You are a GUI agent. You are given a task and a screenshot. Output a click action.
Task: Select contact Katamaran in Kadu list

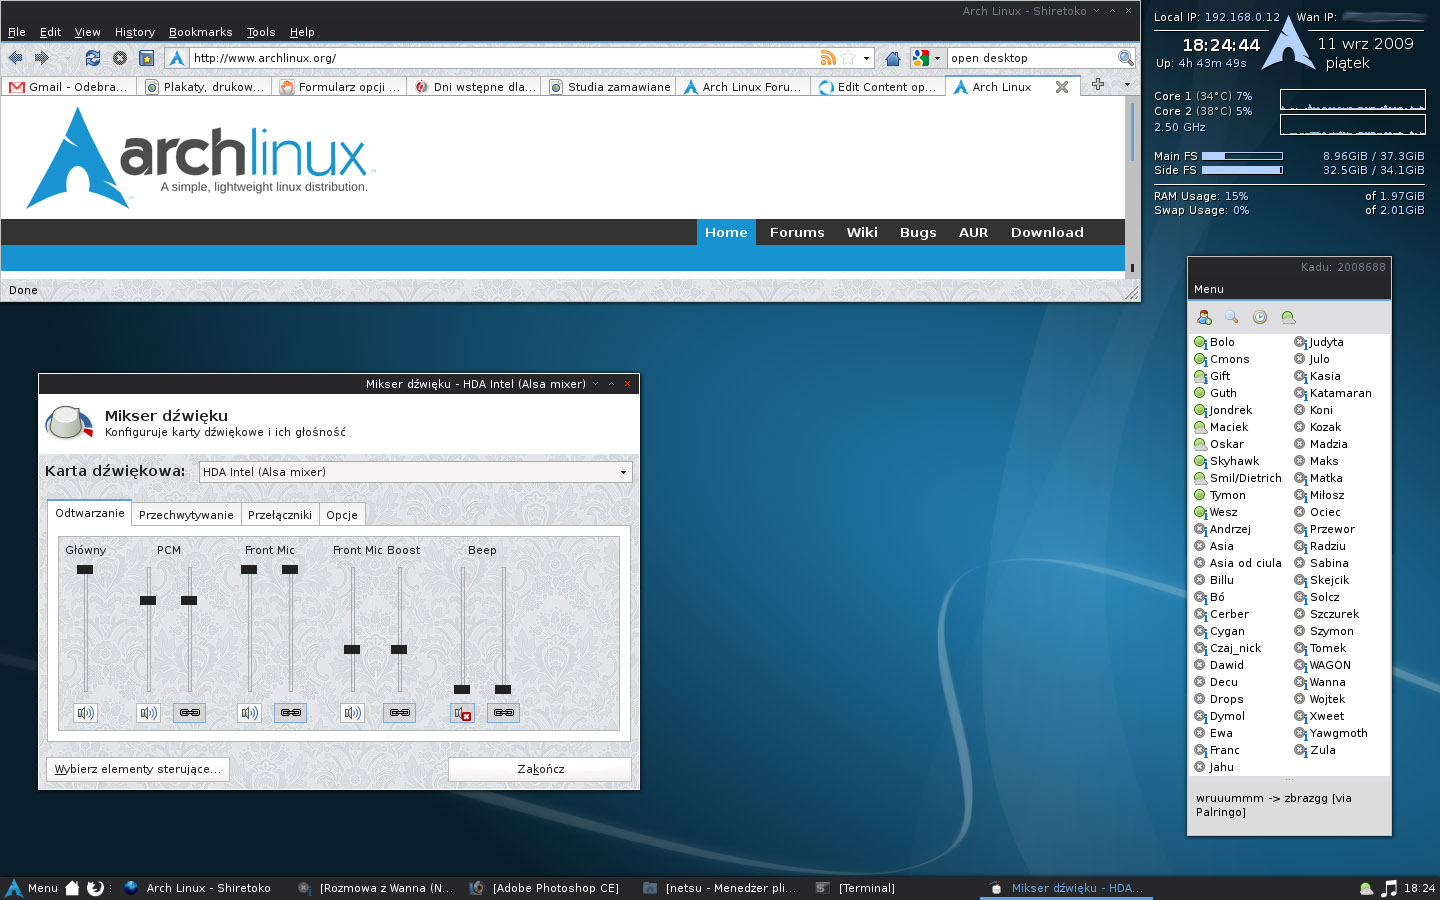(1340, 393)
